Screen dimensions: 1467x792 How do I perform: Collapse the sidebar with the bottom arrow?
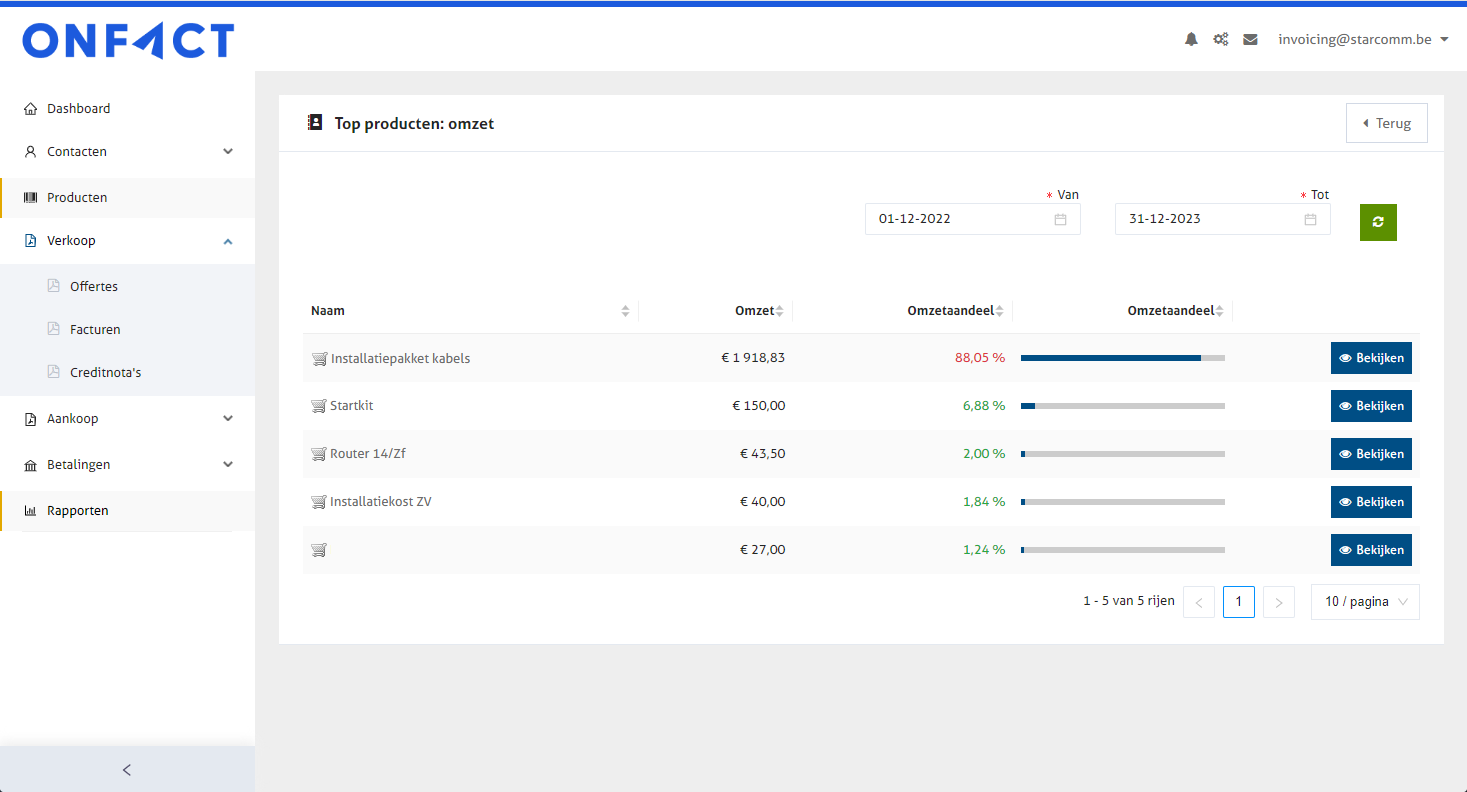point(127,769)
